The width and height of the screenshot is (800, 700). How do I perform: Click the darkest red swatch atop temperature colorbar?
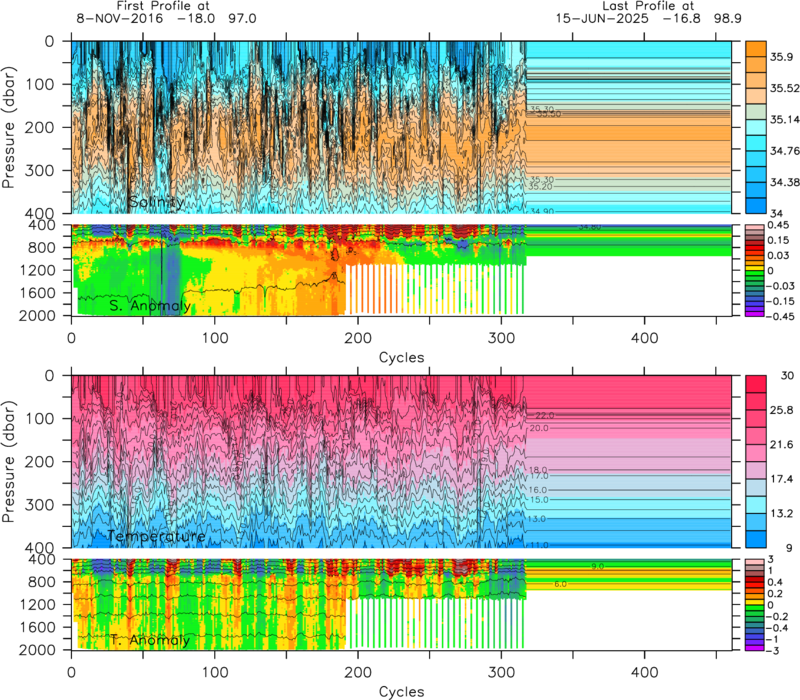[x=756, y=384]
